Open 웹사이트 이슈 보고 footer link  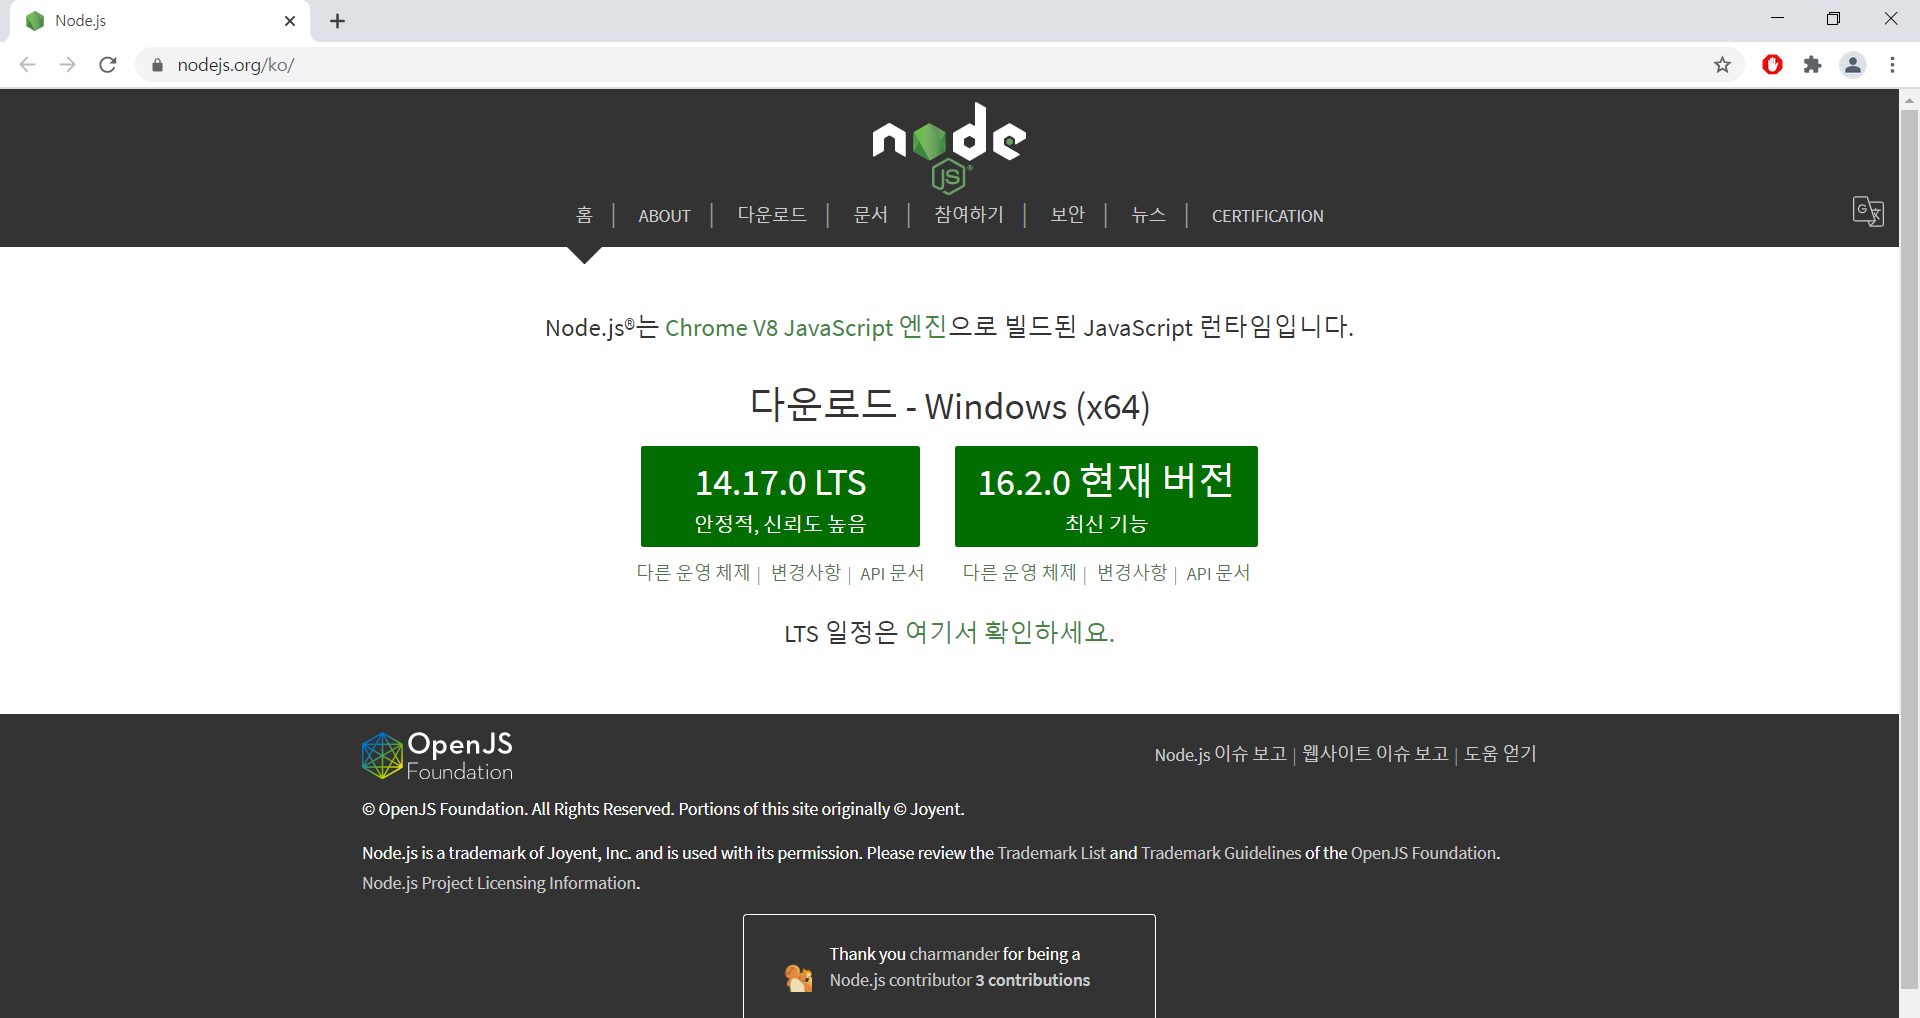coord(1375,754)
